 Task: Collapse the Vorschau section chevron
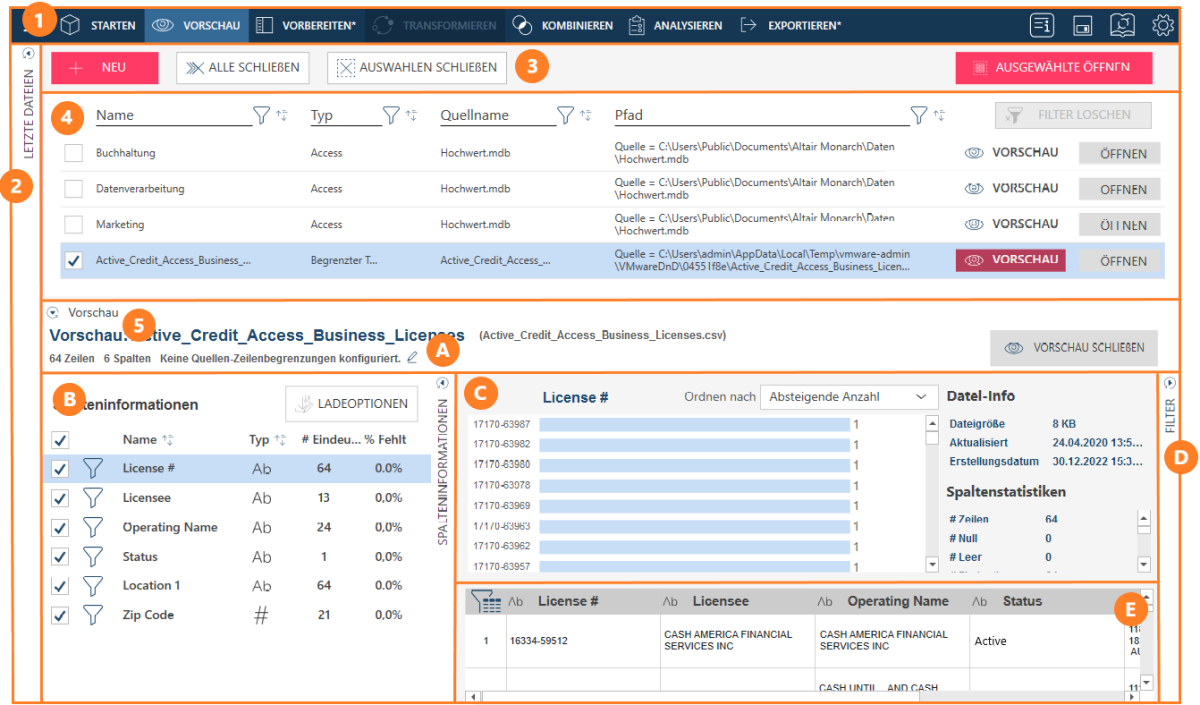click(54, 312)
